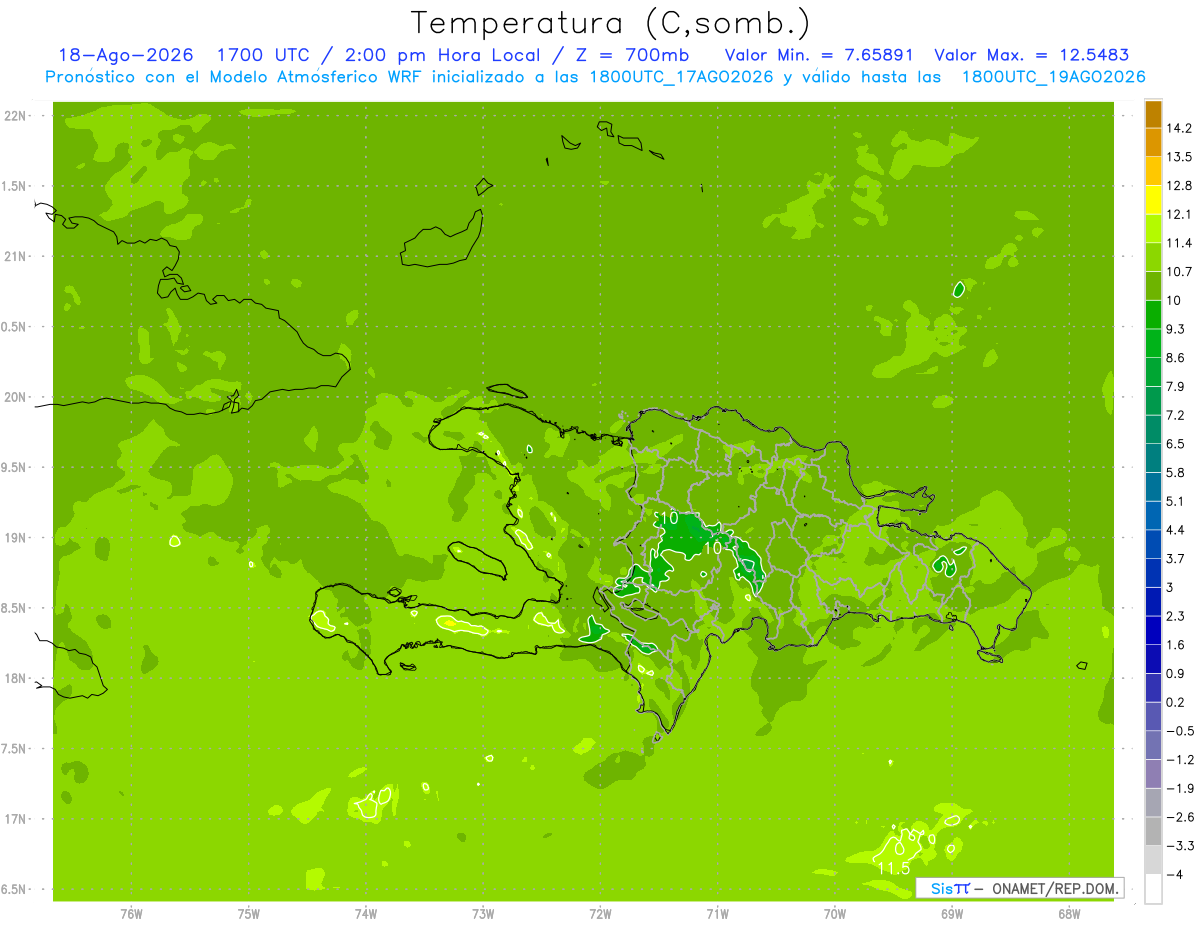The image size is (1200, 927).
Task: Click the '1800UTC_17AGO2026' initialization time
Action: [683, 77]
